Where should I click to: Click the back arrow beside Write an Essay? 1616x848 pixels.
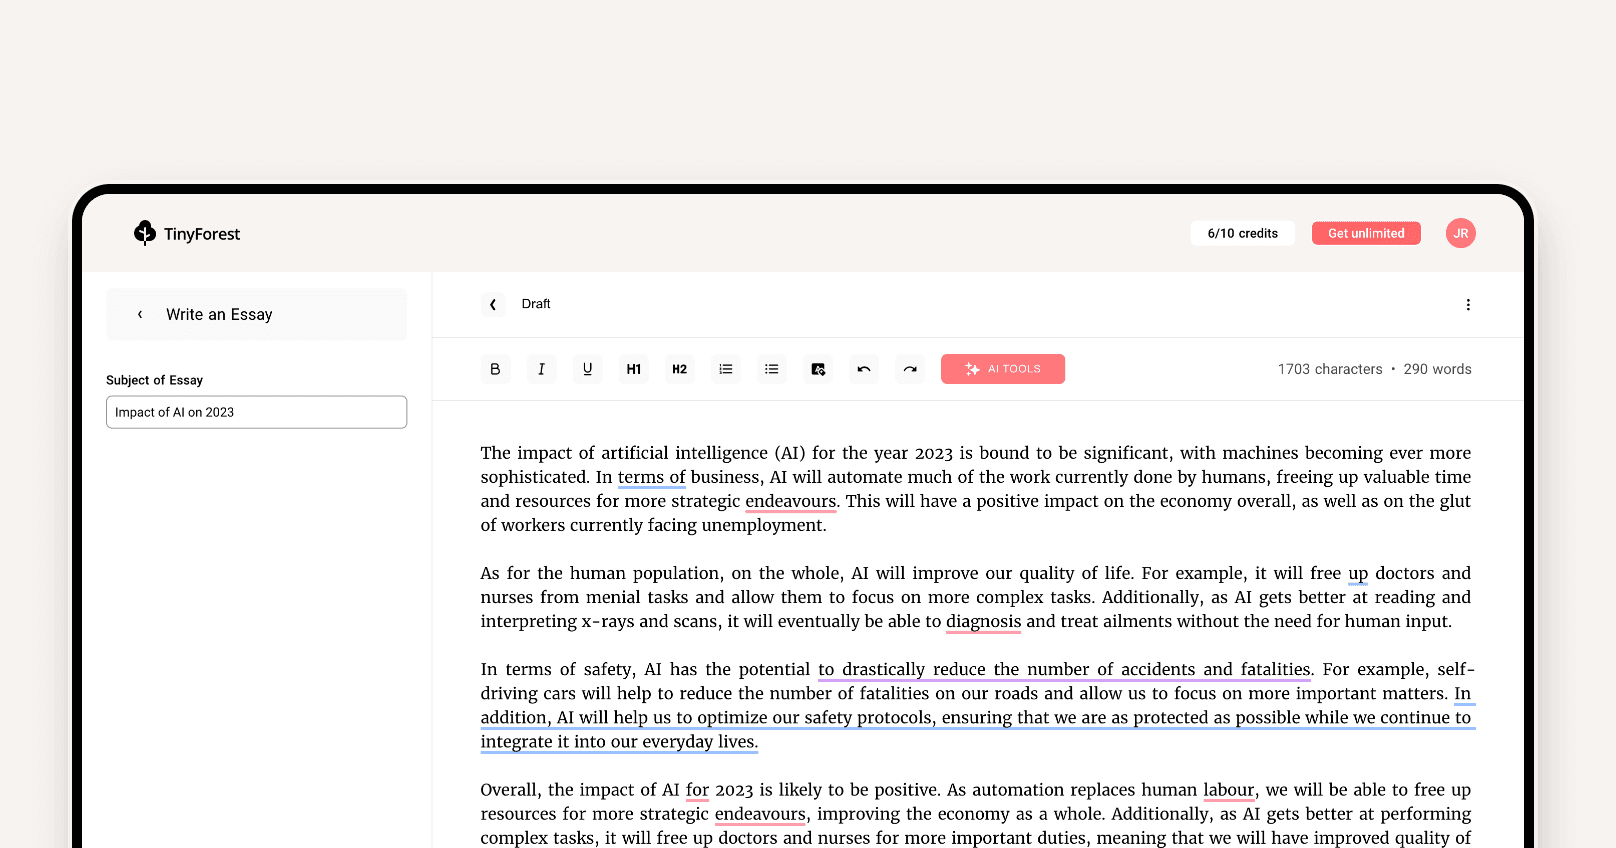140,314
